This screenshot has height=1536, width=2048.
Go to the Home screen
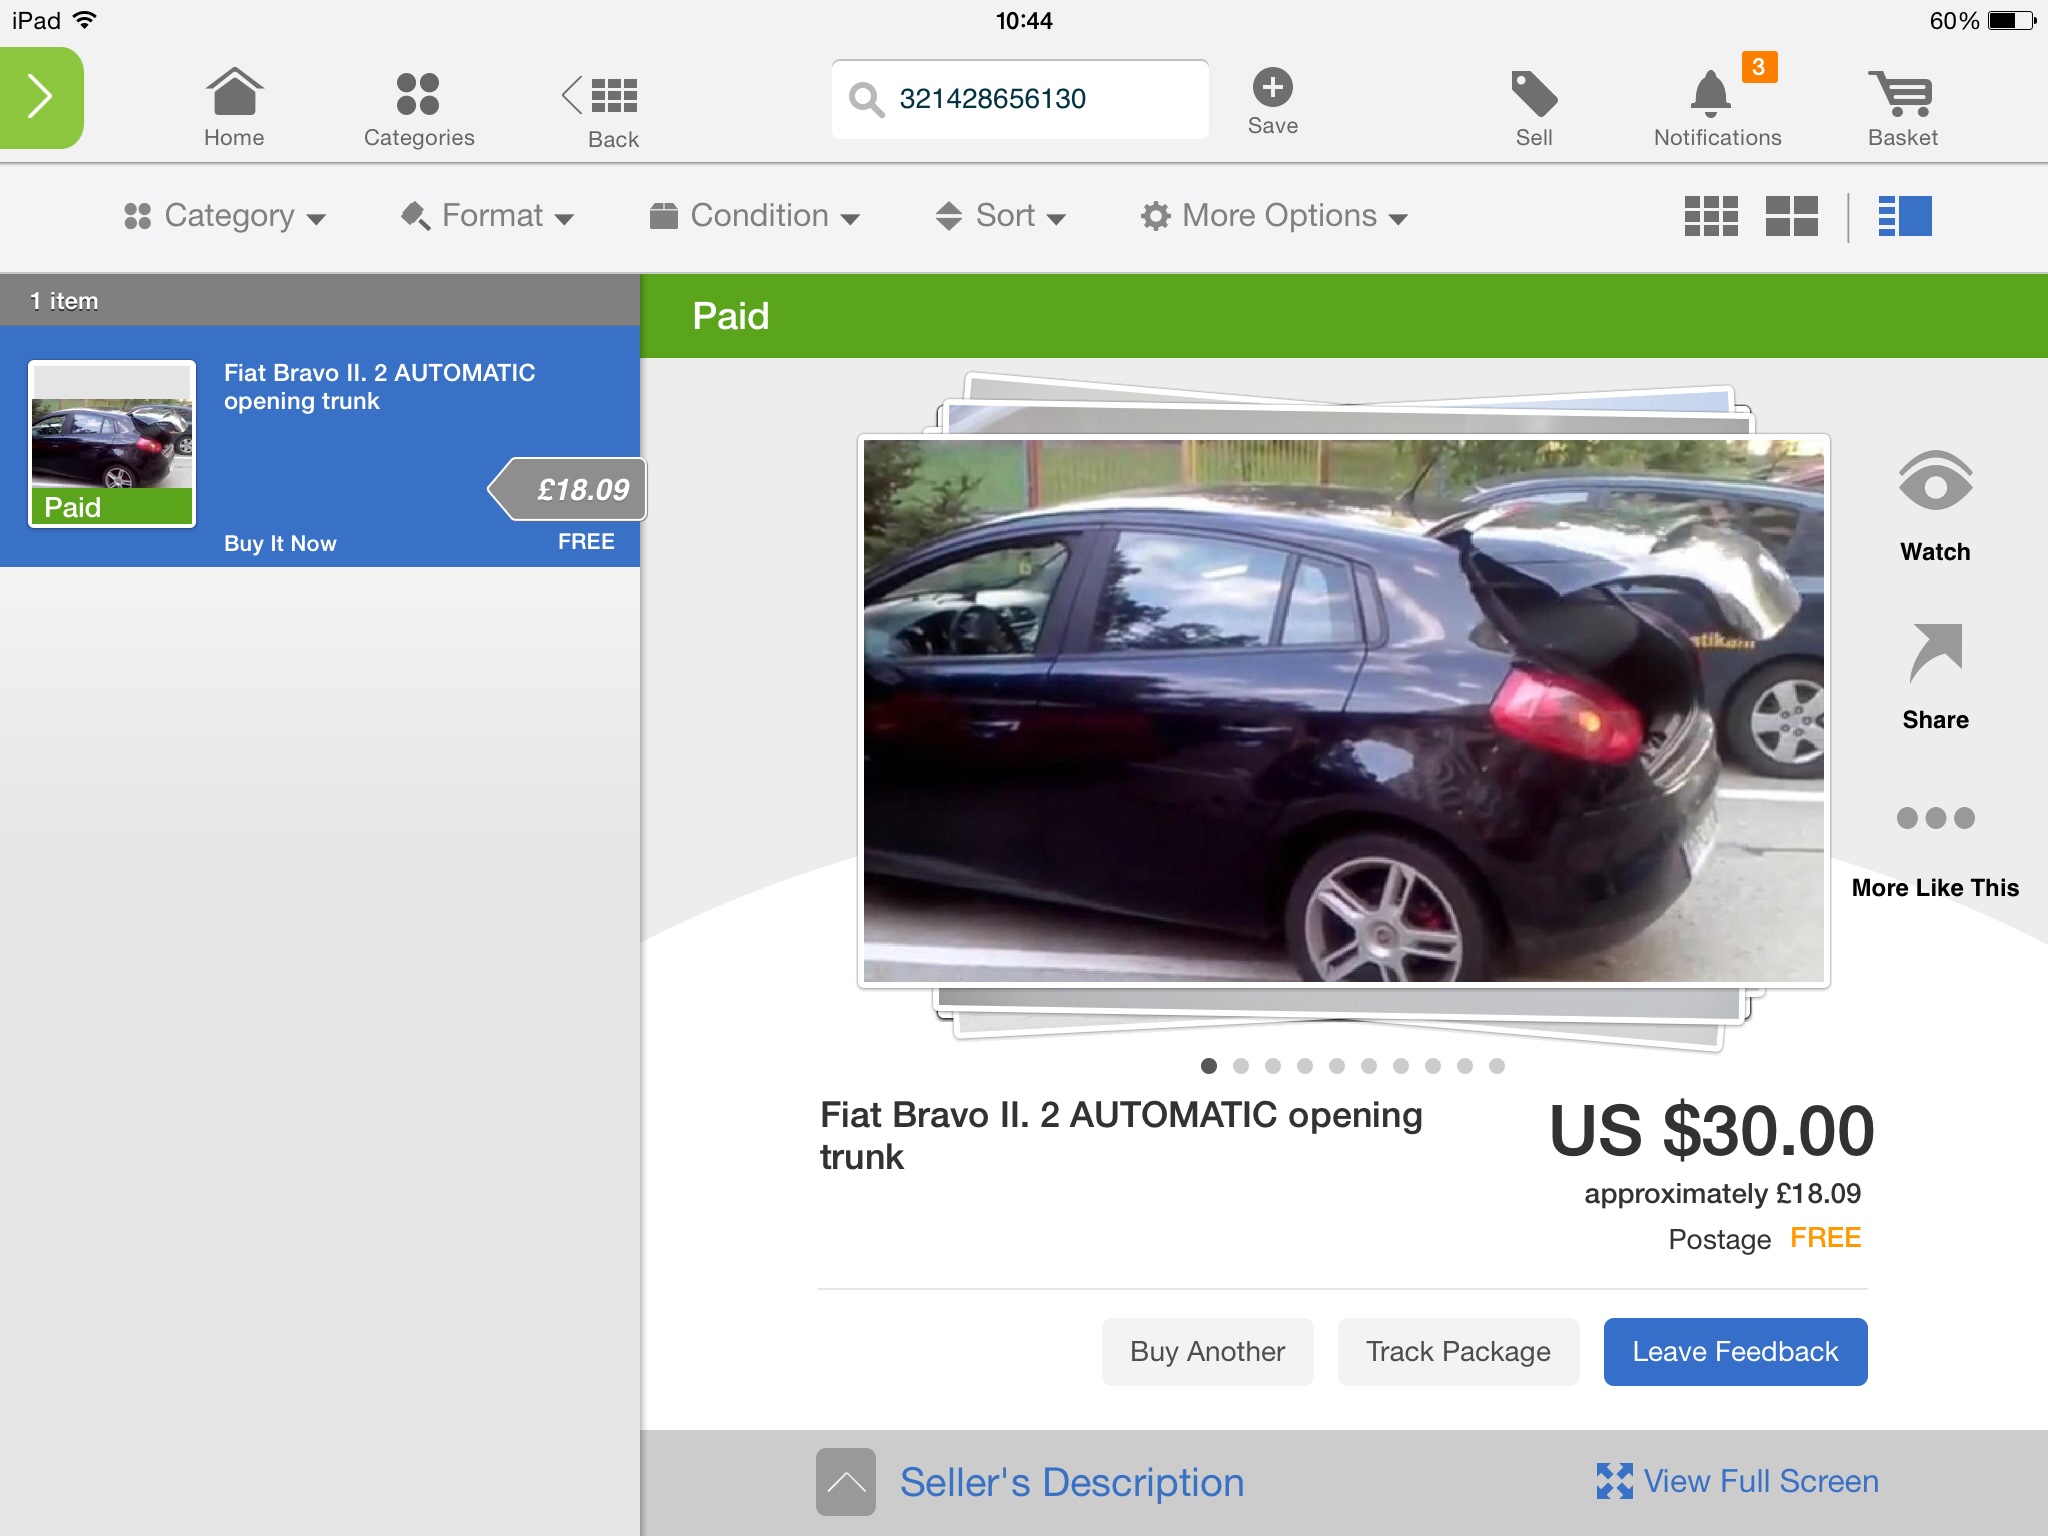coord(234,108)
